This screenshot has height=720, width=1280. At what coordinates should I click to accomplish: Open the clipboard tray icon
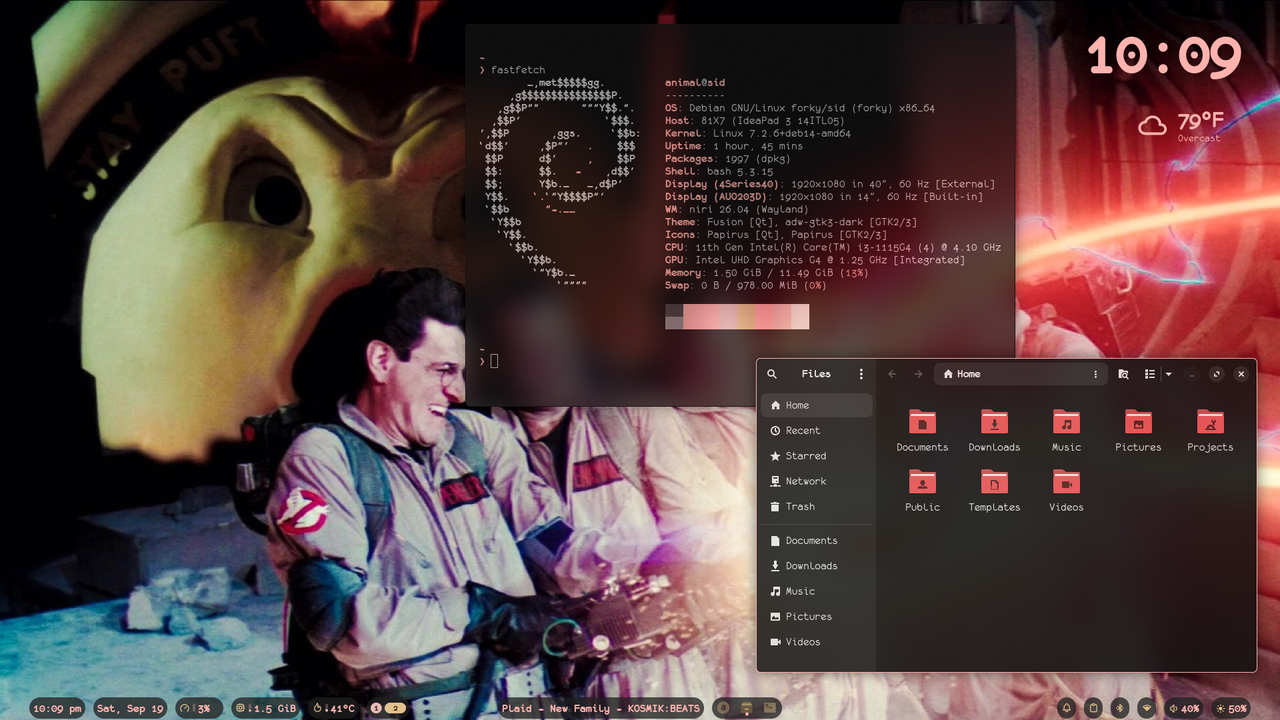point(1094,708)
